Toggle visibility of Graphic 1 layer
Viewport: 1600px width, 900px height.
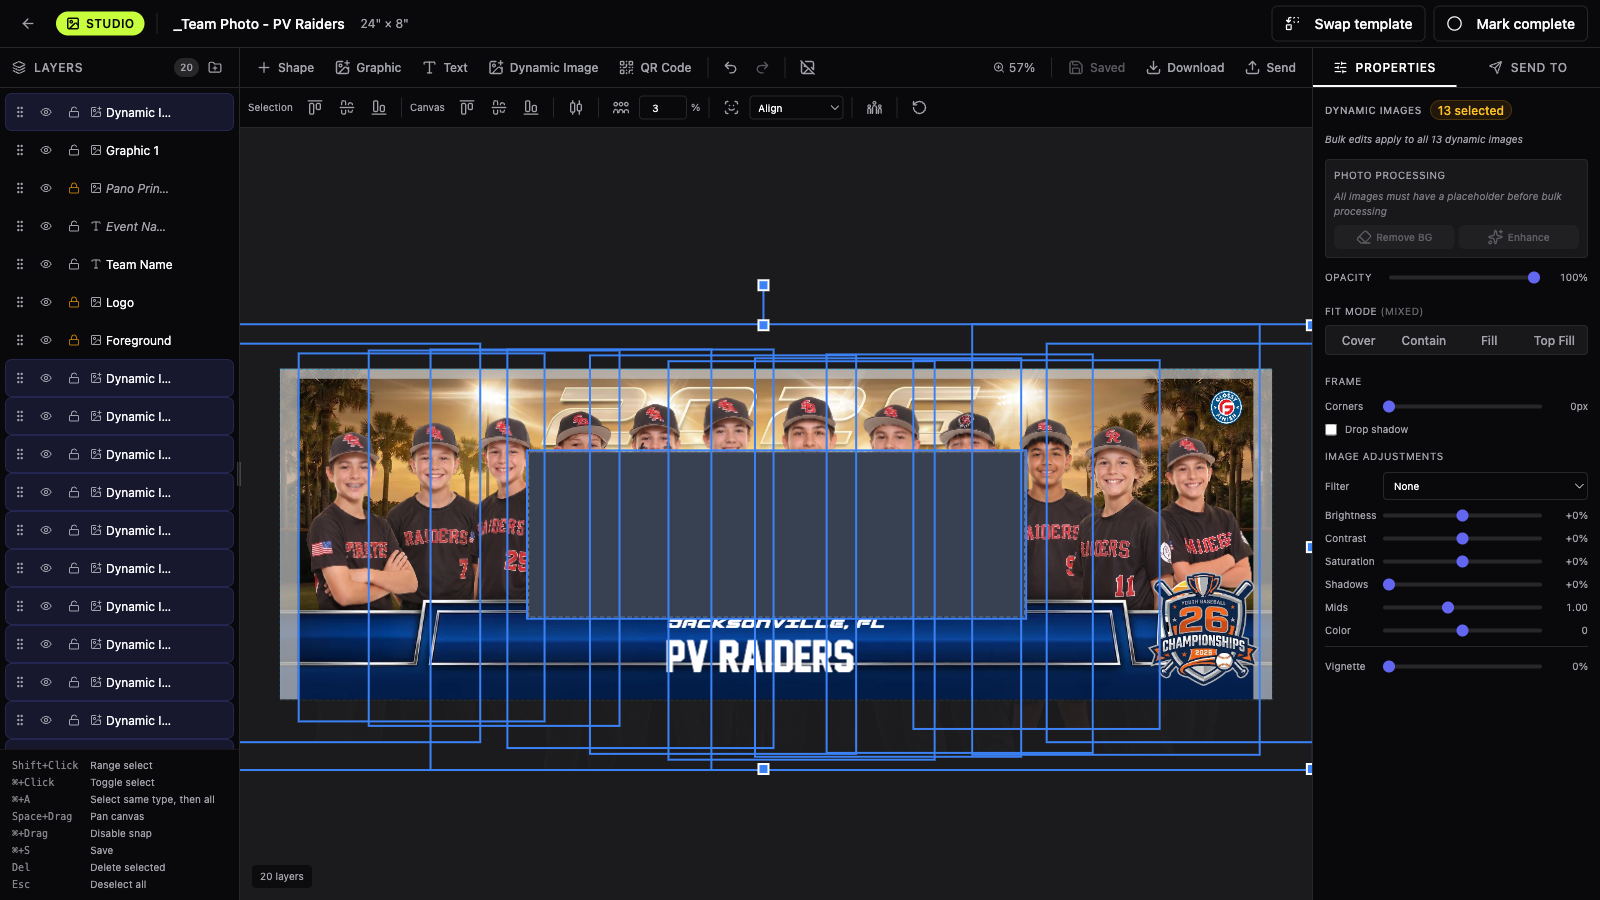click(46, 150)
